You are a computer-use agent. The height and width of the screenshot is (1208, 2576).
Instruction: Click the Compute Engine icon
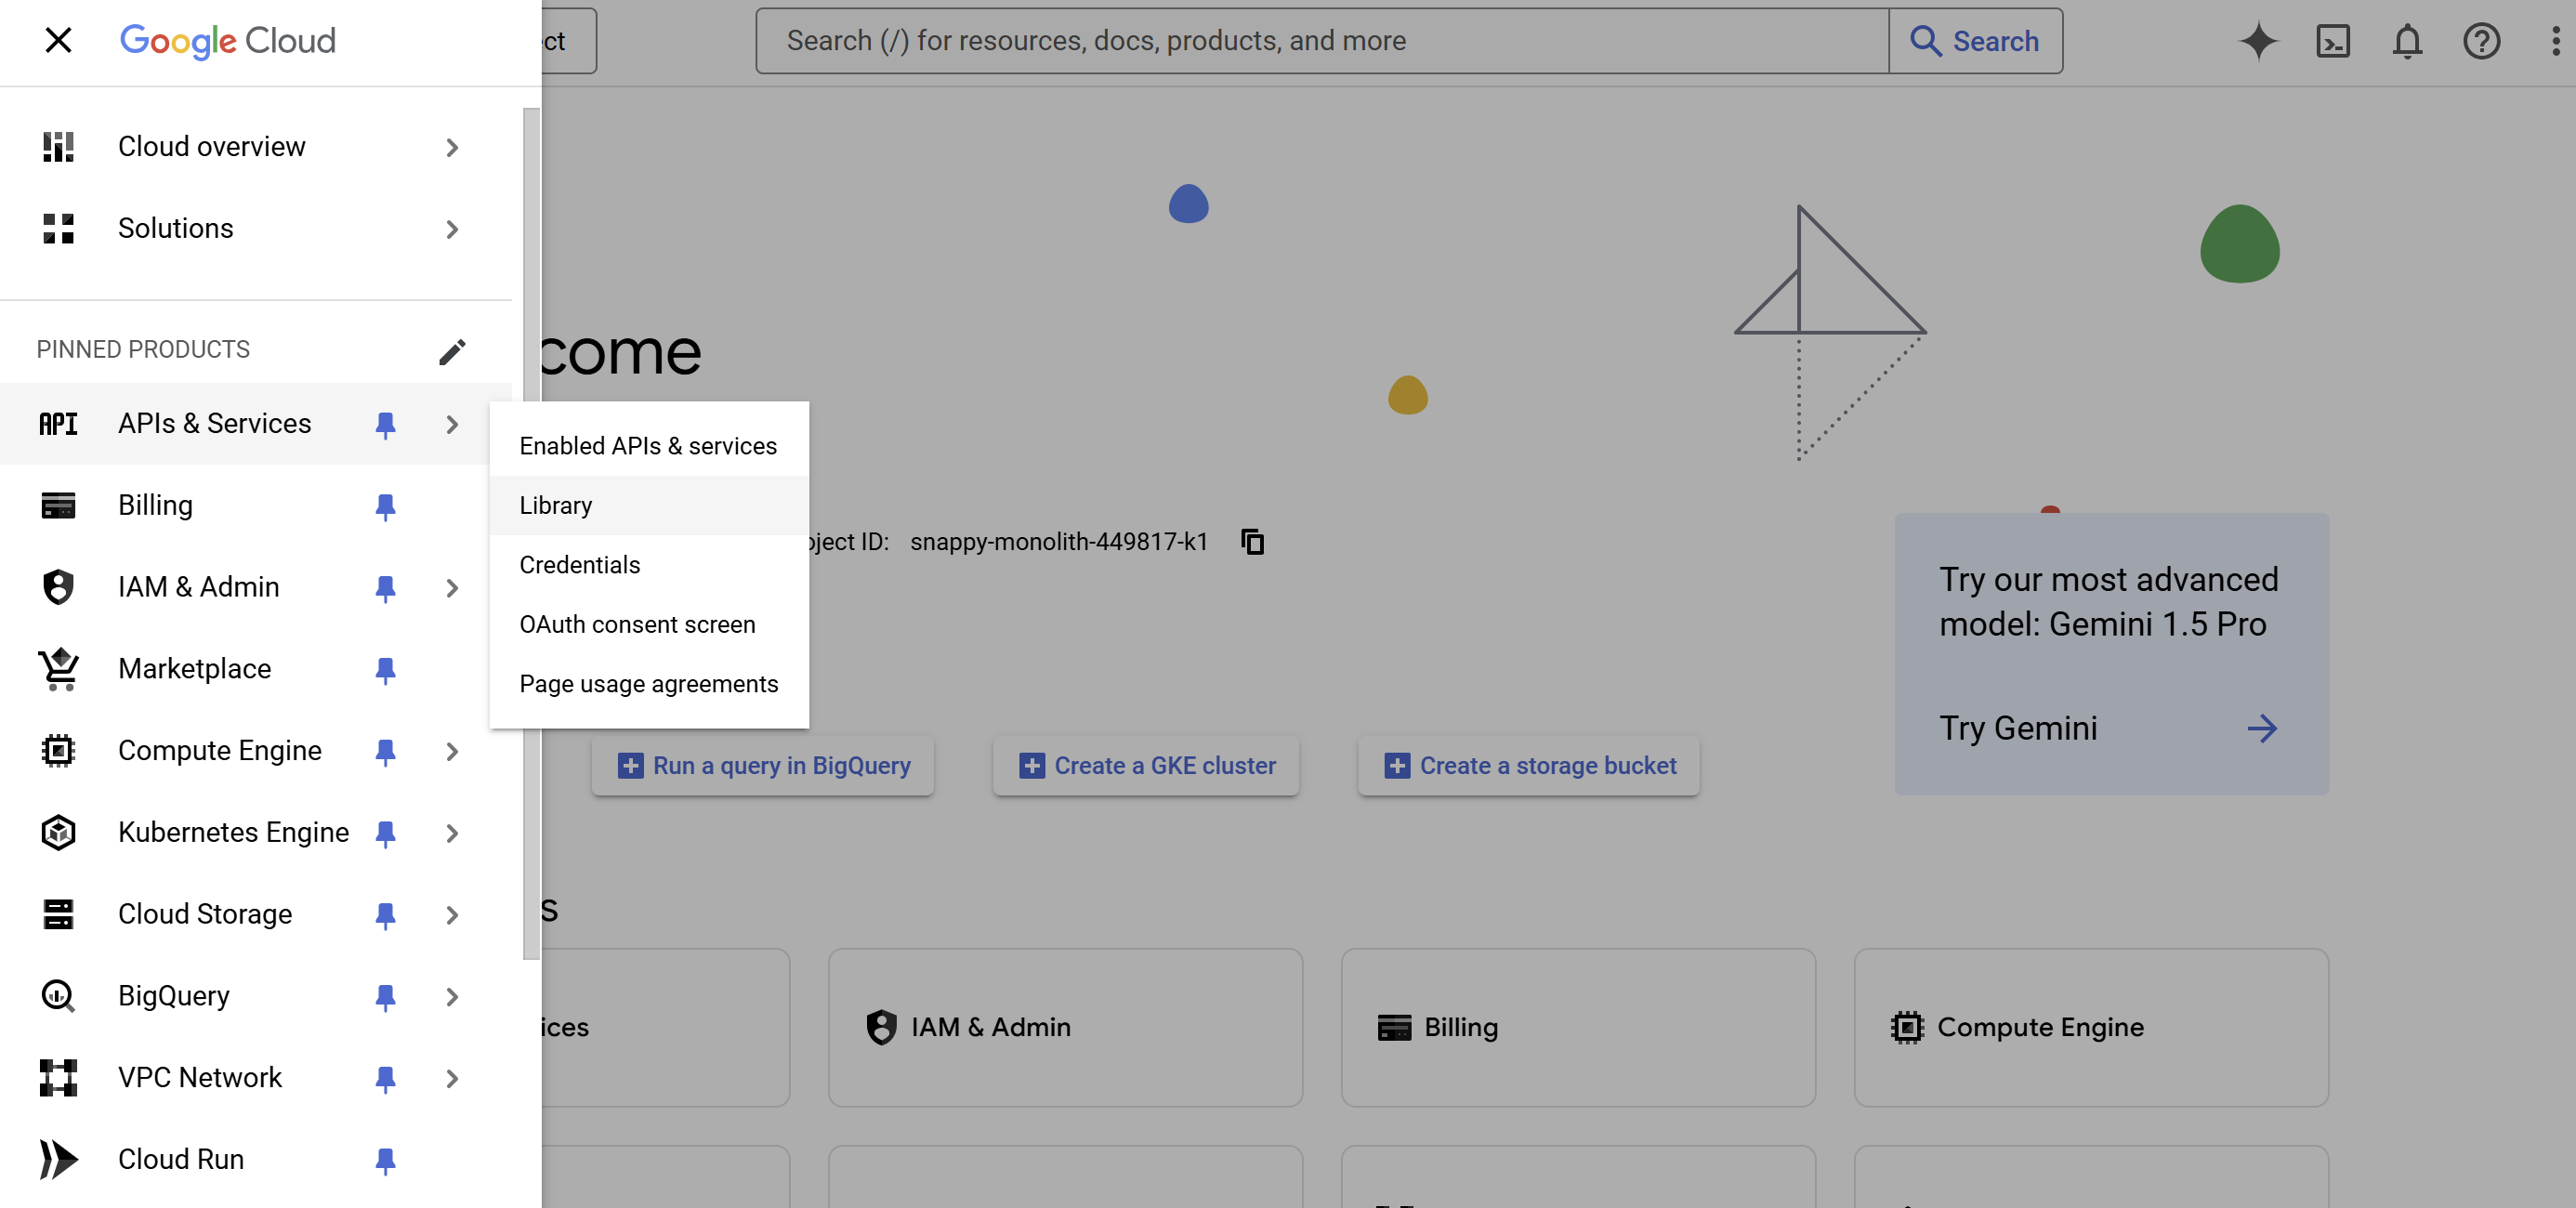[59, 750]
